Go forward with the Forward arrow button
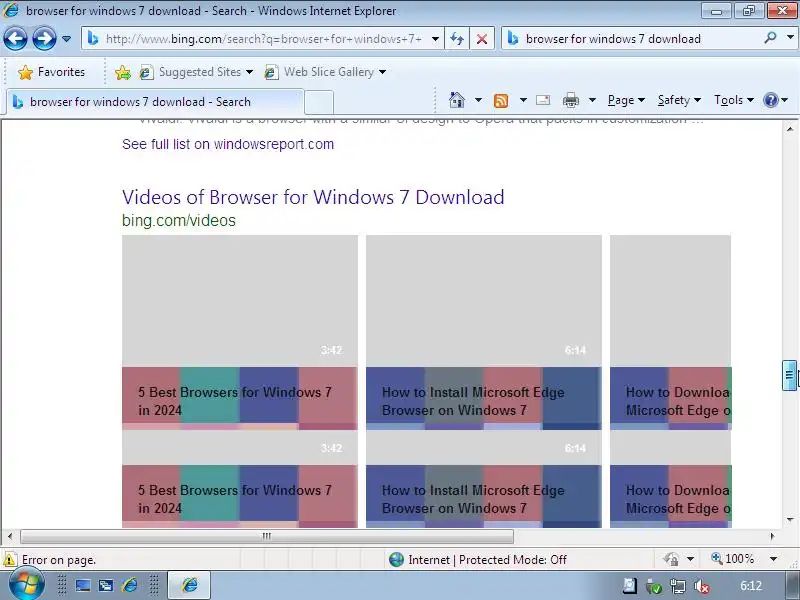 (x=44, y=39)
